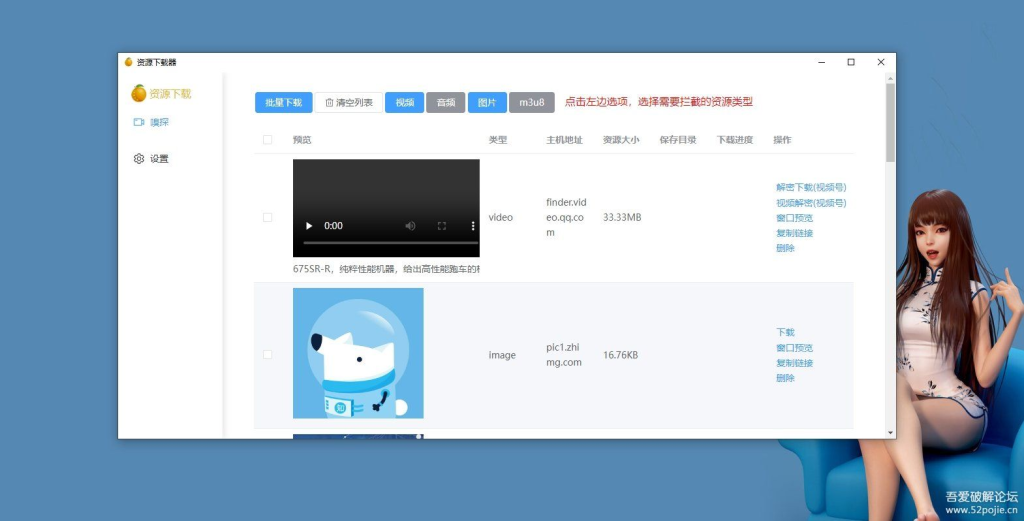Enter fullscreen on the video preview
Viewport: 1024px width, 521px height.
[441, 226]
